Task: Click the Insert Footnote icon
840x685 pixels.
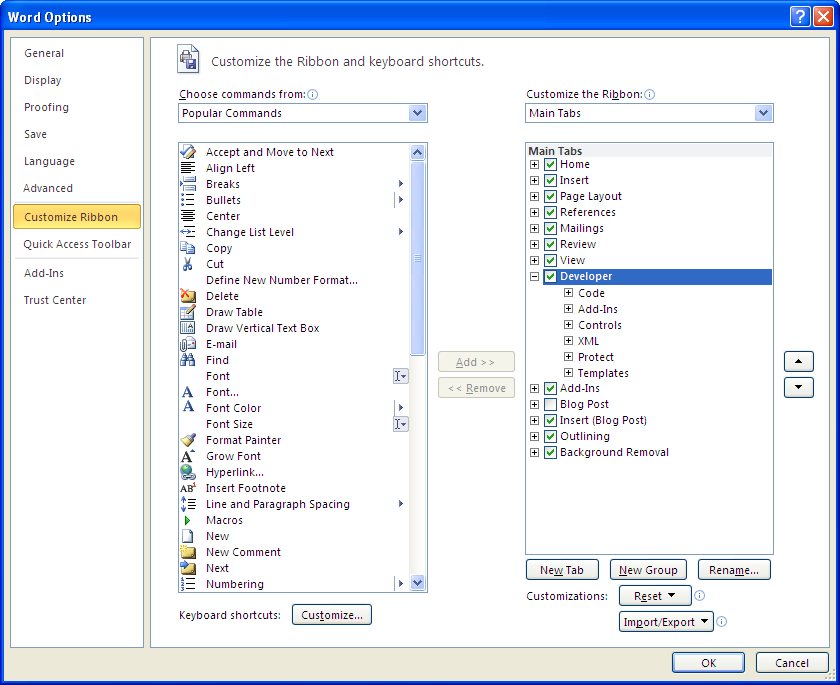Action: point(188,488)
